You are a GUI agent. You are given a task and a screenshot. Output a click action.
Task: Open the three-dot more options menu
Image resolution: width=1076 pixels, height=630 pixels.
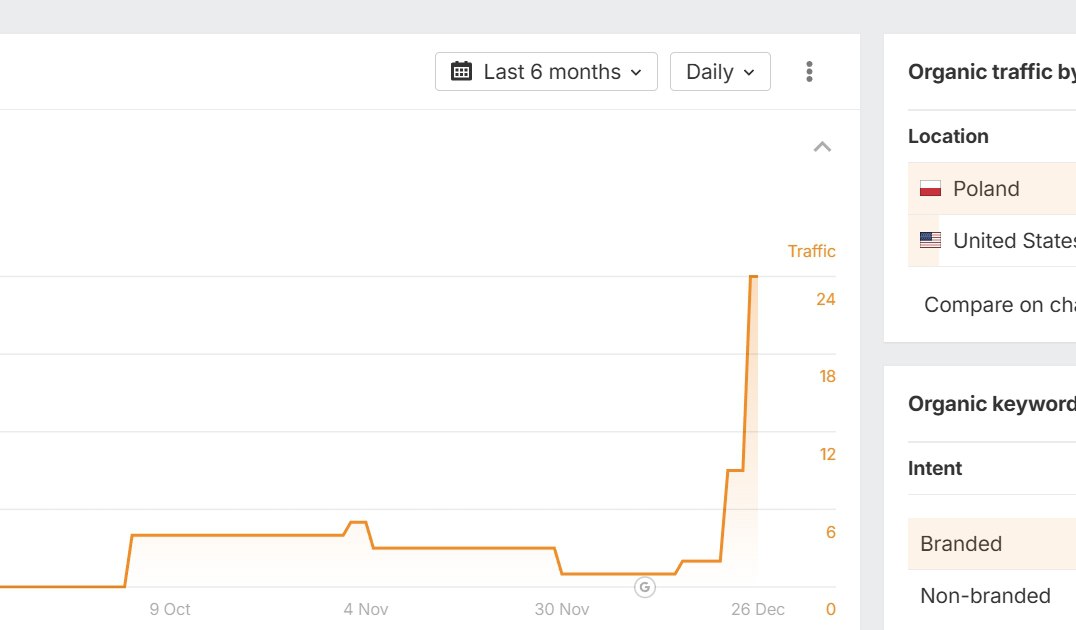click(x=809, y=72)
